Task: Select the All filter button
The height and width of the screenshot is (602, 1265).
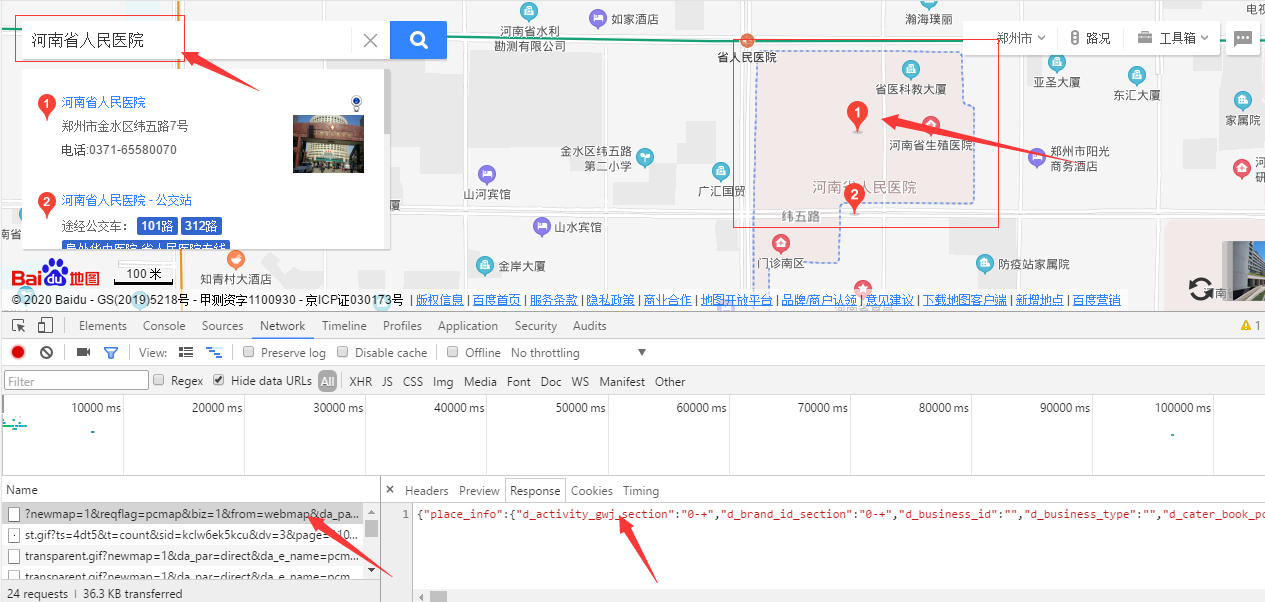Action: point(327,381)
